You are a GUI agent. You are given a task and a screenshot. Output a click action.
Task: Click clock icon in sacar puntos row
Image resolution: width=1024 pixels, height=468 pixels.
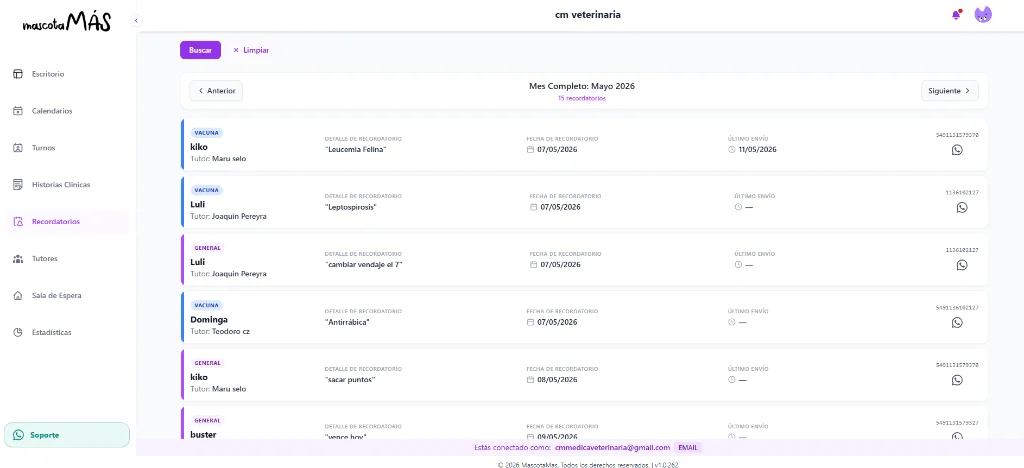pos(731,379)
